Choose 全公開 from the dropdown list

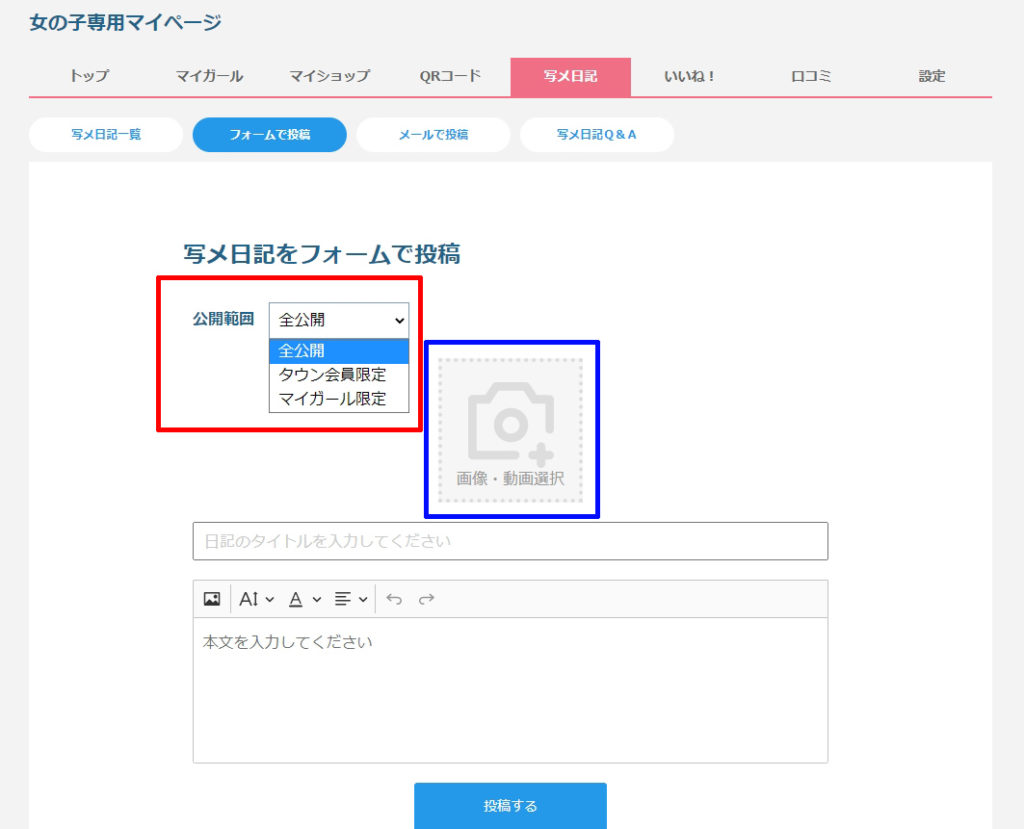pyautogui.click(x=339, y=351)
